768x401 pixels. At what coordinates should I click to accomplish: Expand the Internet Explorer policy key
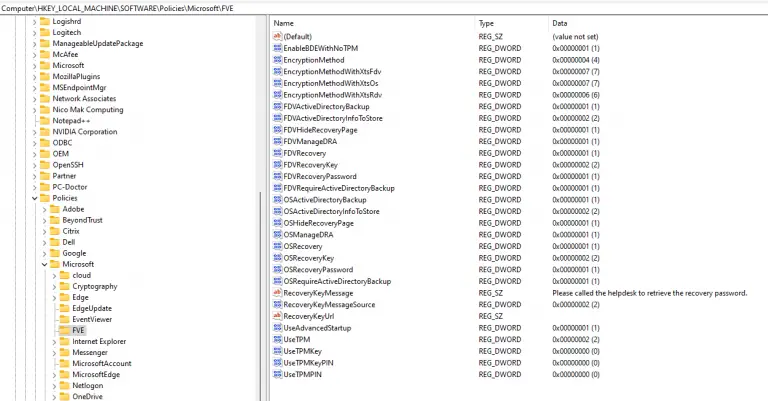(x=54, y=342)
